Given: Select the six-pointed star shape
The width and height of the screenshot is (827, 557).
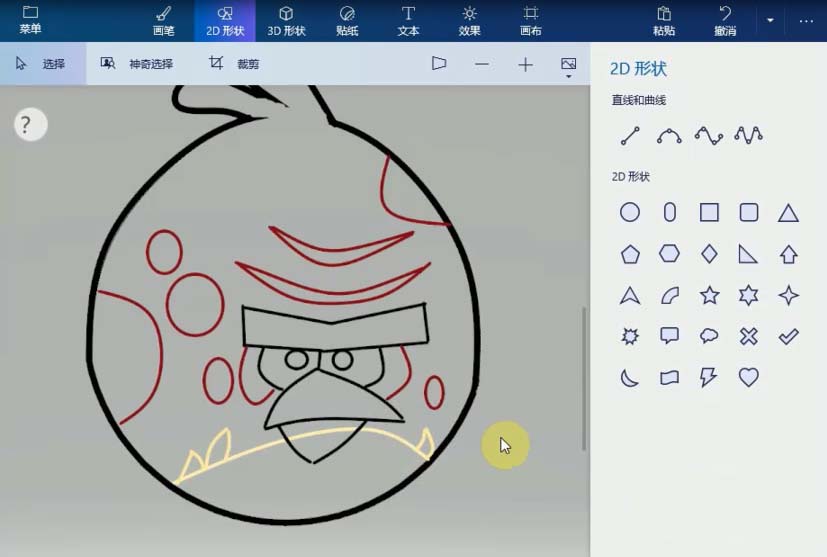Looking at the screenshot, I should [x=748, y=295].
